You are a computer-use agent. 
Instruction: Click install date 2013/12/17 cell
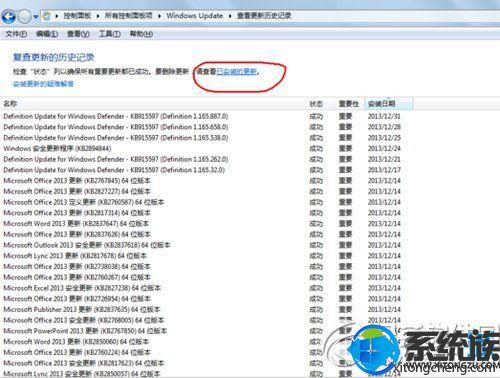tap(384, 170)
